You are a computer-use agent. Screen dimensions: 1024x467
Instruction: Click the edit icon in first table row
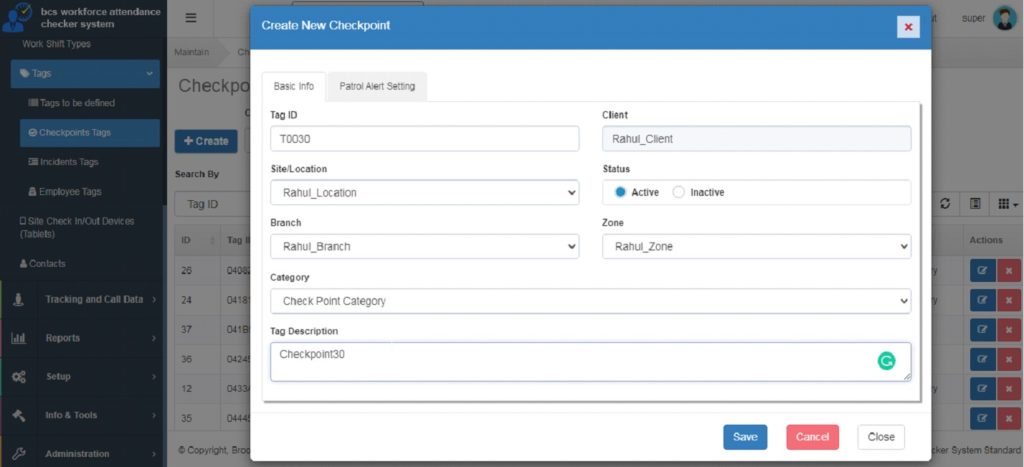click(x=982, y=271)
